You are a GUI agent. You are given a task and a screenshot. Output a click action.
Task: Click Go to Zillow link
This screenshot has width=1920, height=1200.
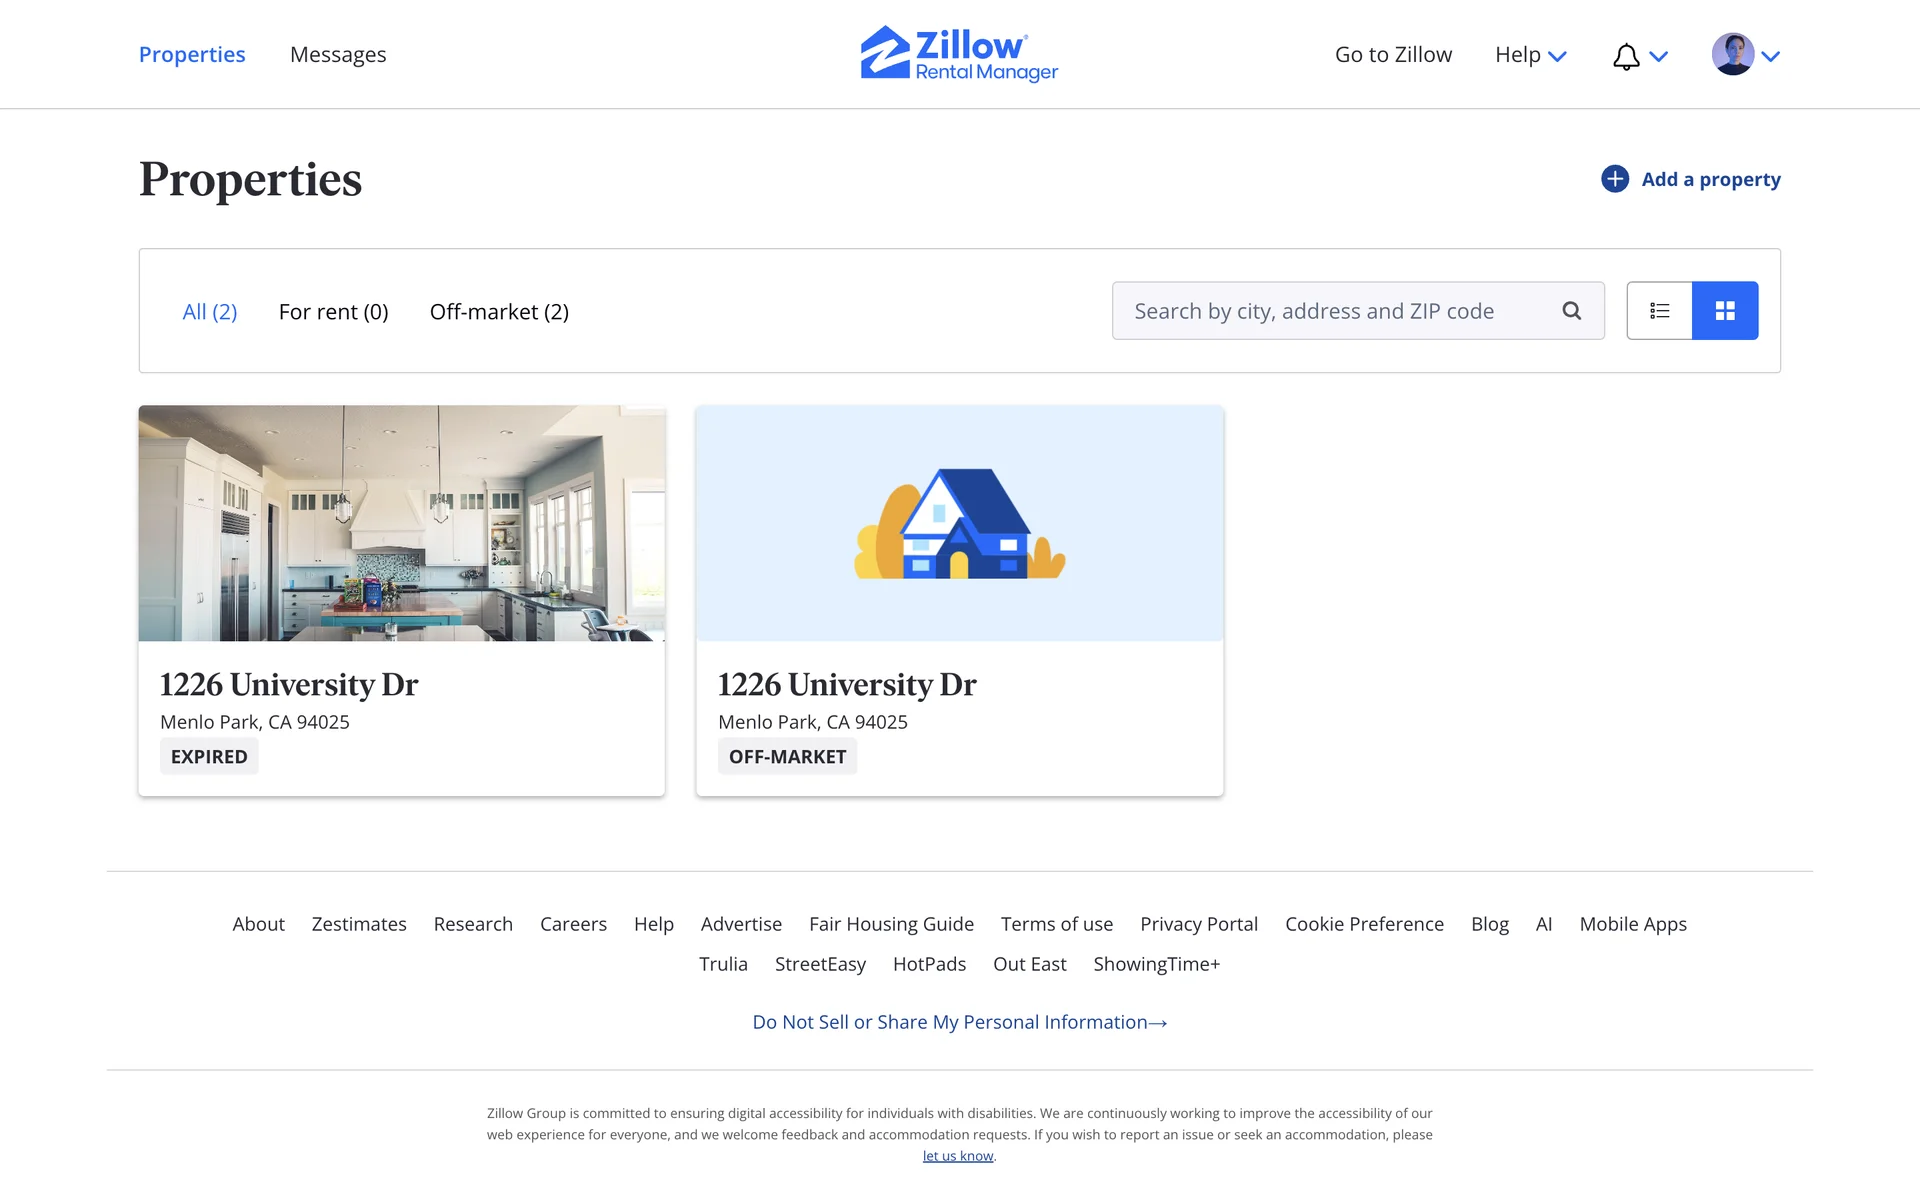tap(1393, 55)
